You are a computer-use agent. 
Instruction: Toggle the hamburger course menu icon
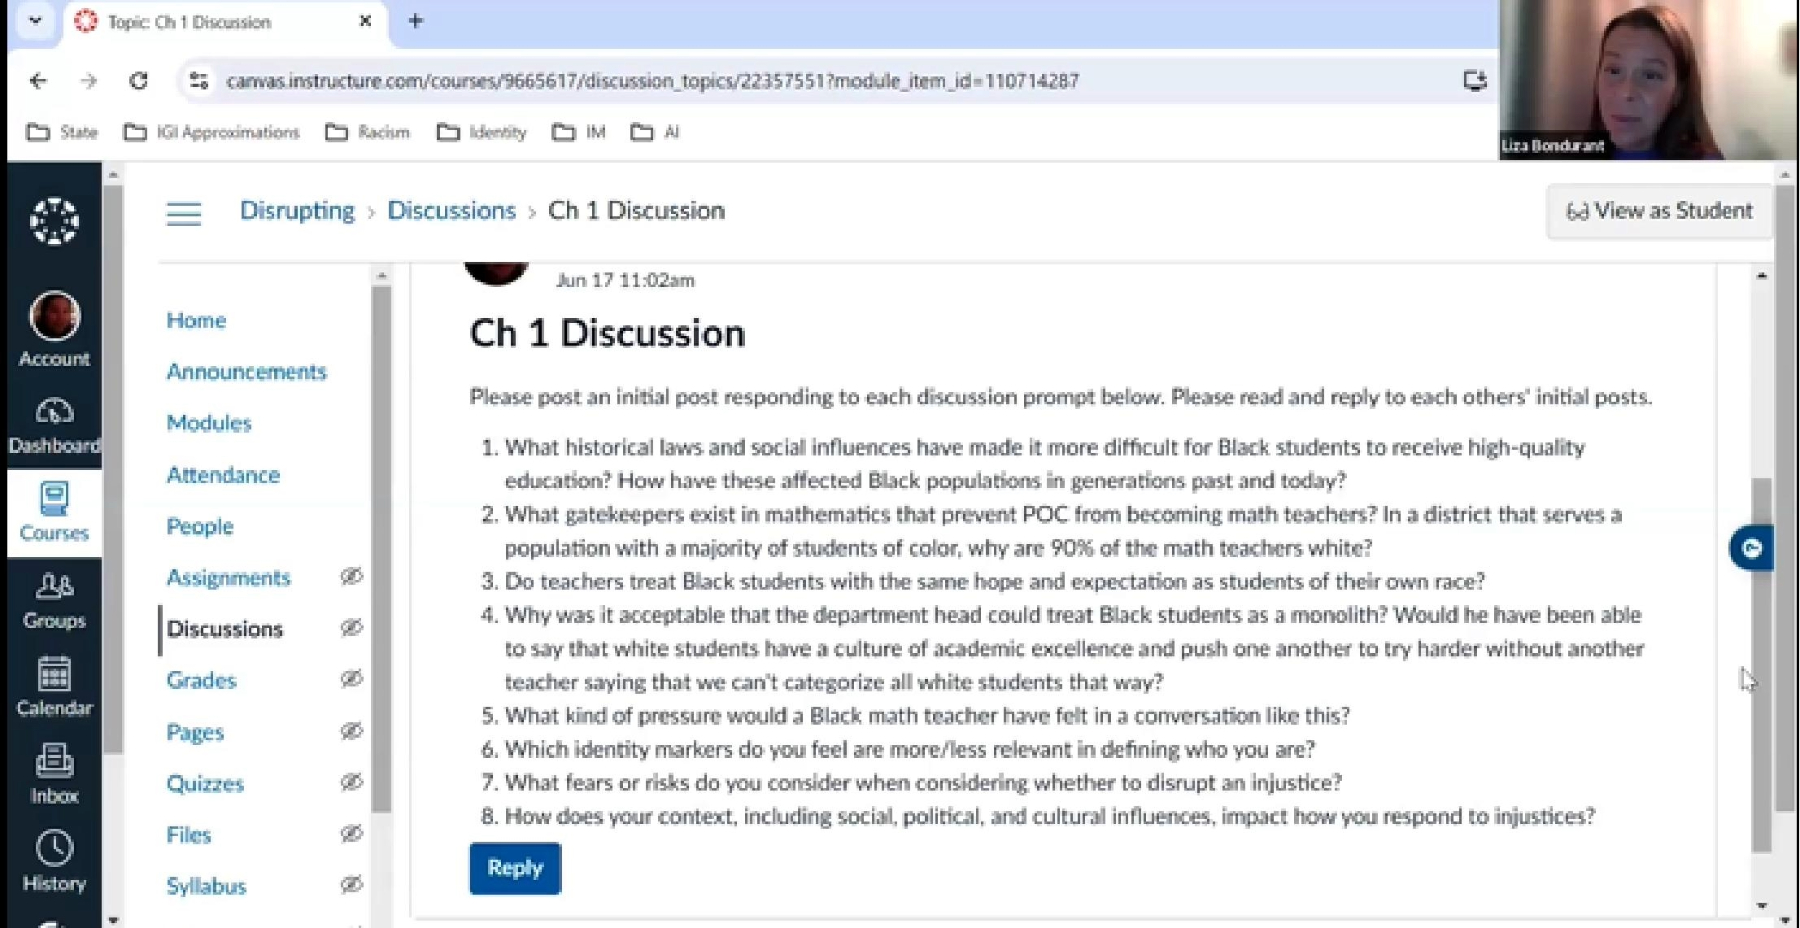pyautogui.click(x=183, y=213)
